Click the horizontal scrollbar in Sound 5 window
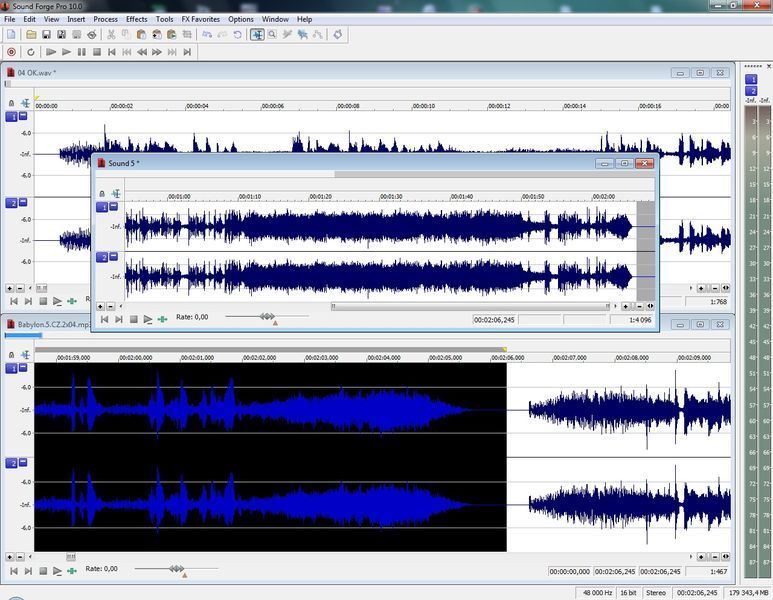 (470, 306)
